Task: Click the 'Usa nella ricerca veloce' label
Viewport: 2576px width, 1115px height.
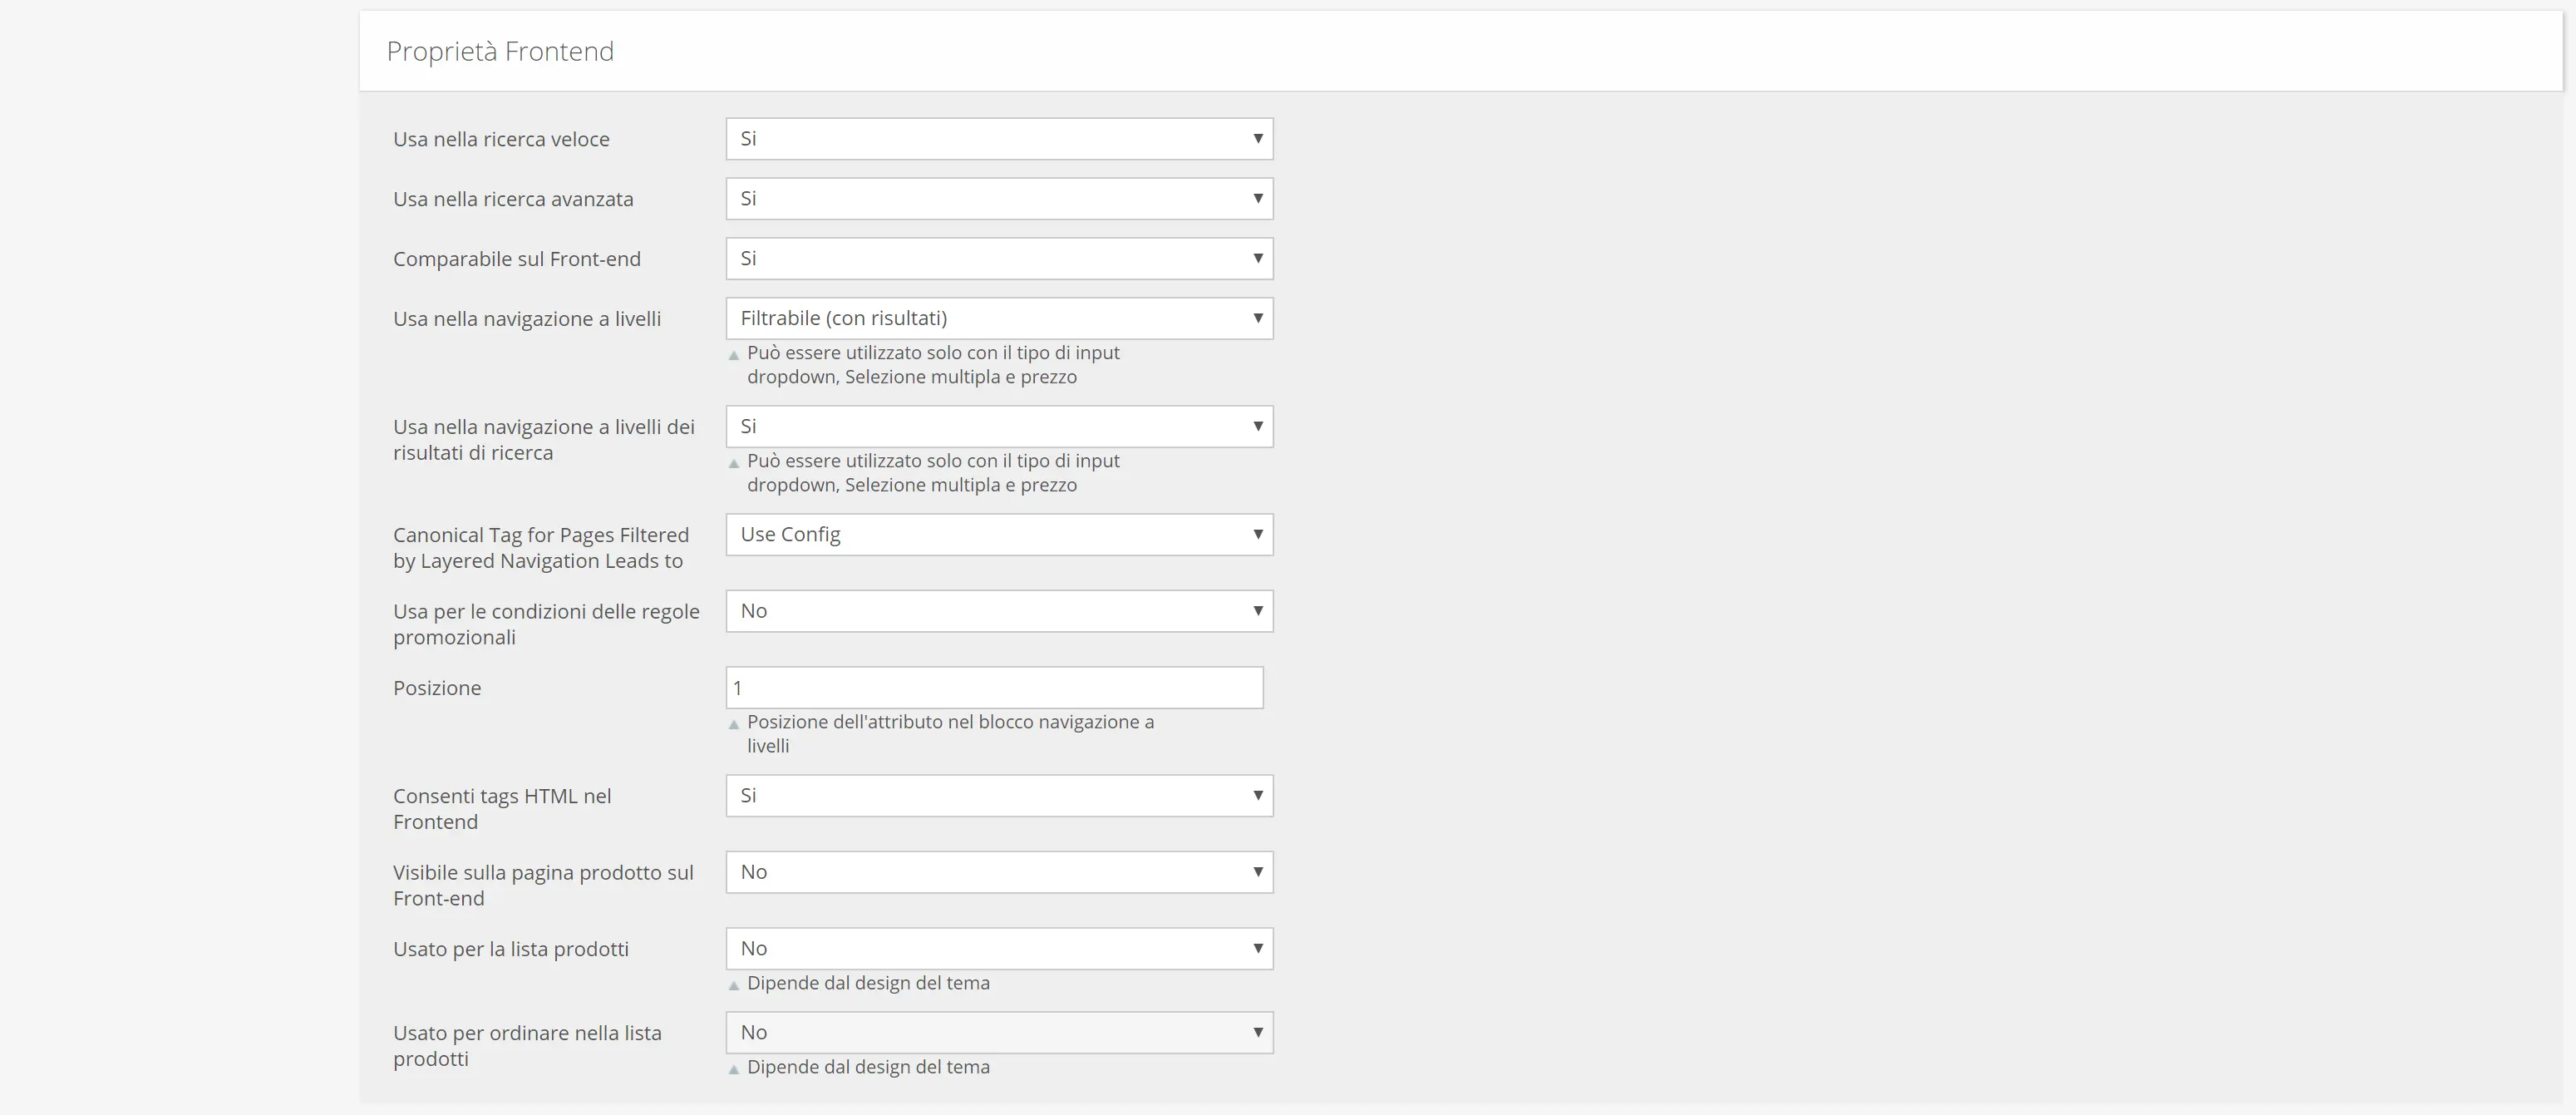Action: pos(501,139)
